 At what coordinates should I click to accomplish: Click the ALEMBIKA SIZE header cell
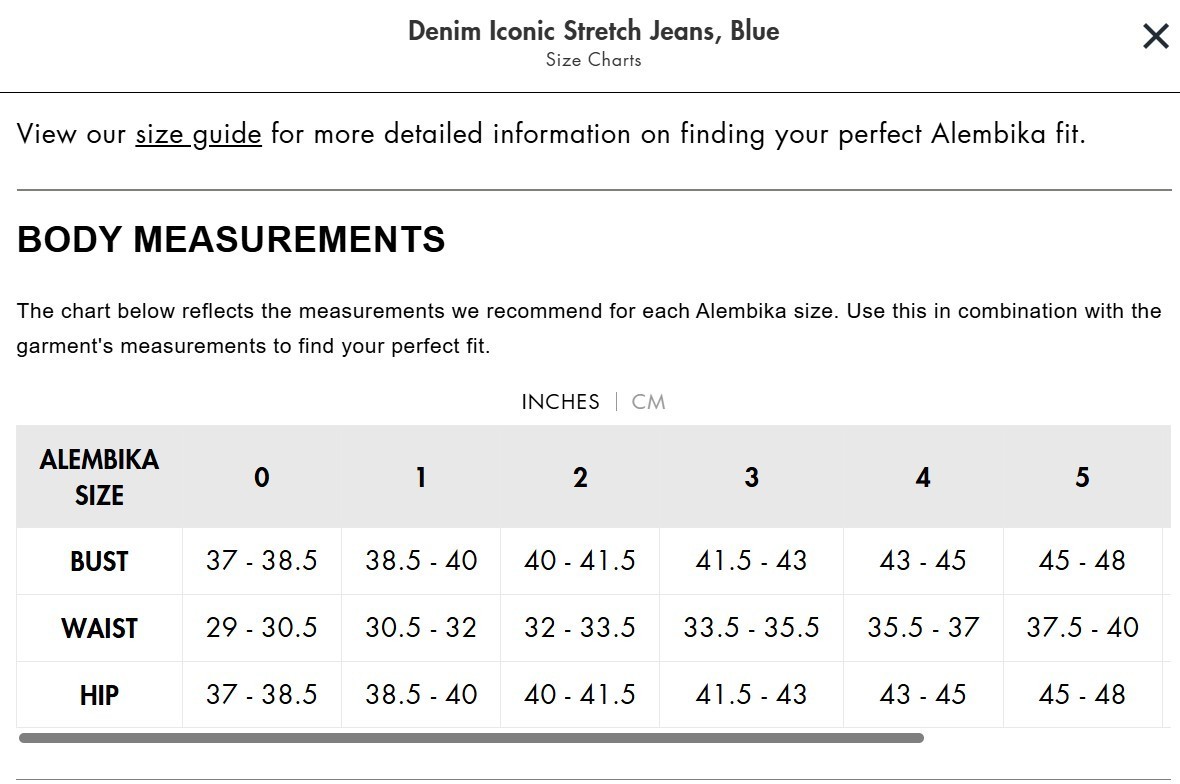(99, 478)
